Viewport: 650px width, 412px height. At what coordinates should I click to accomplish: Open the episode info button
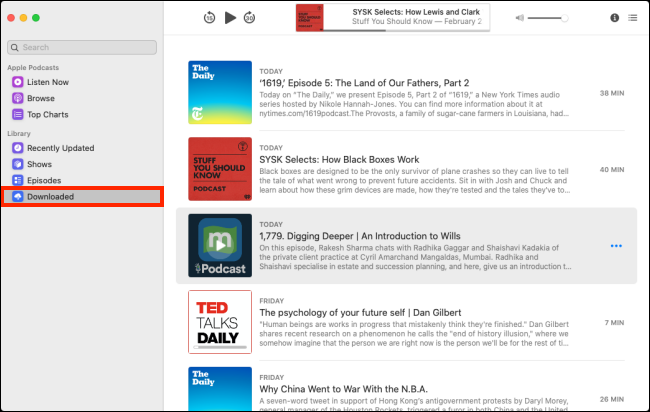point(614,18)
